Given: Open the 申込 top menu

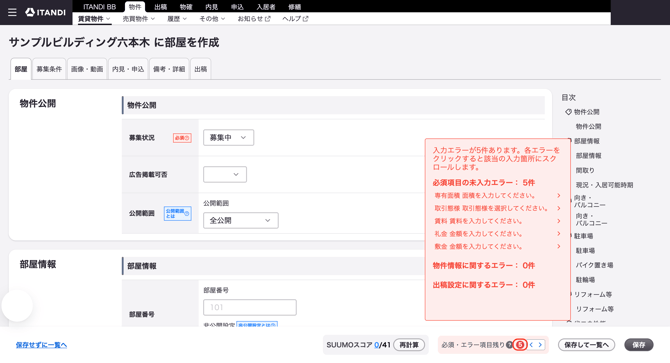Looking at the screenshot, I should (x=237, y=7).
